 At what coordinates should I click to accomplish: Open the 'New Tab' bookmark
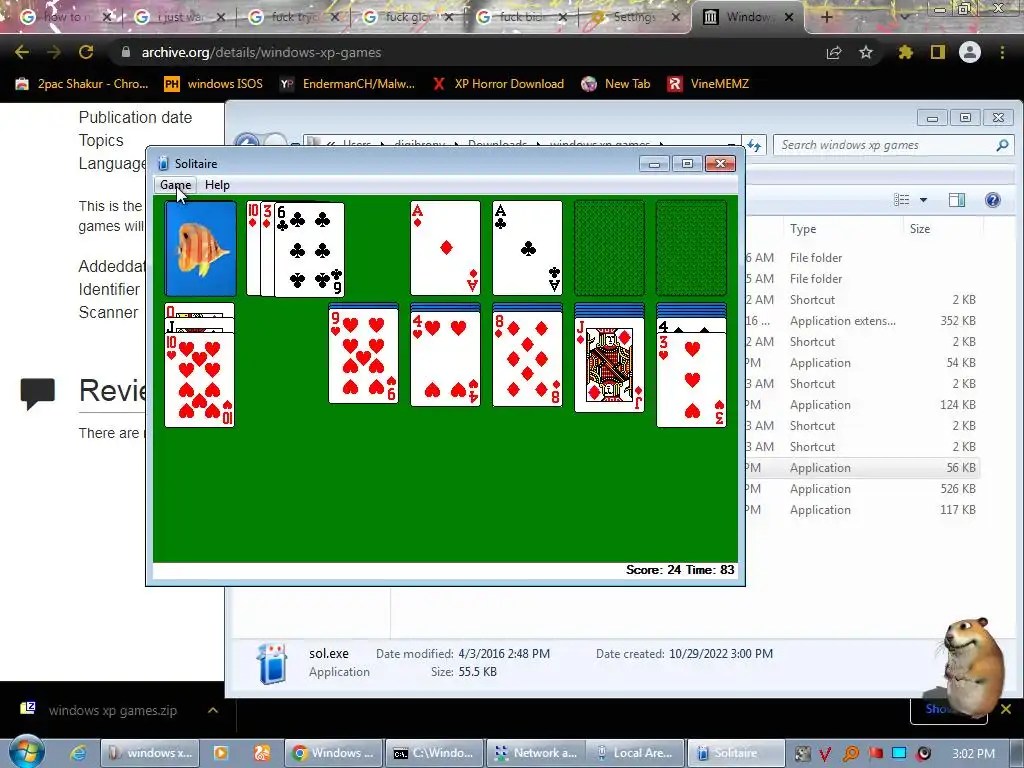coord(616,84)
